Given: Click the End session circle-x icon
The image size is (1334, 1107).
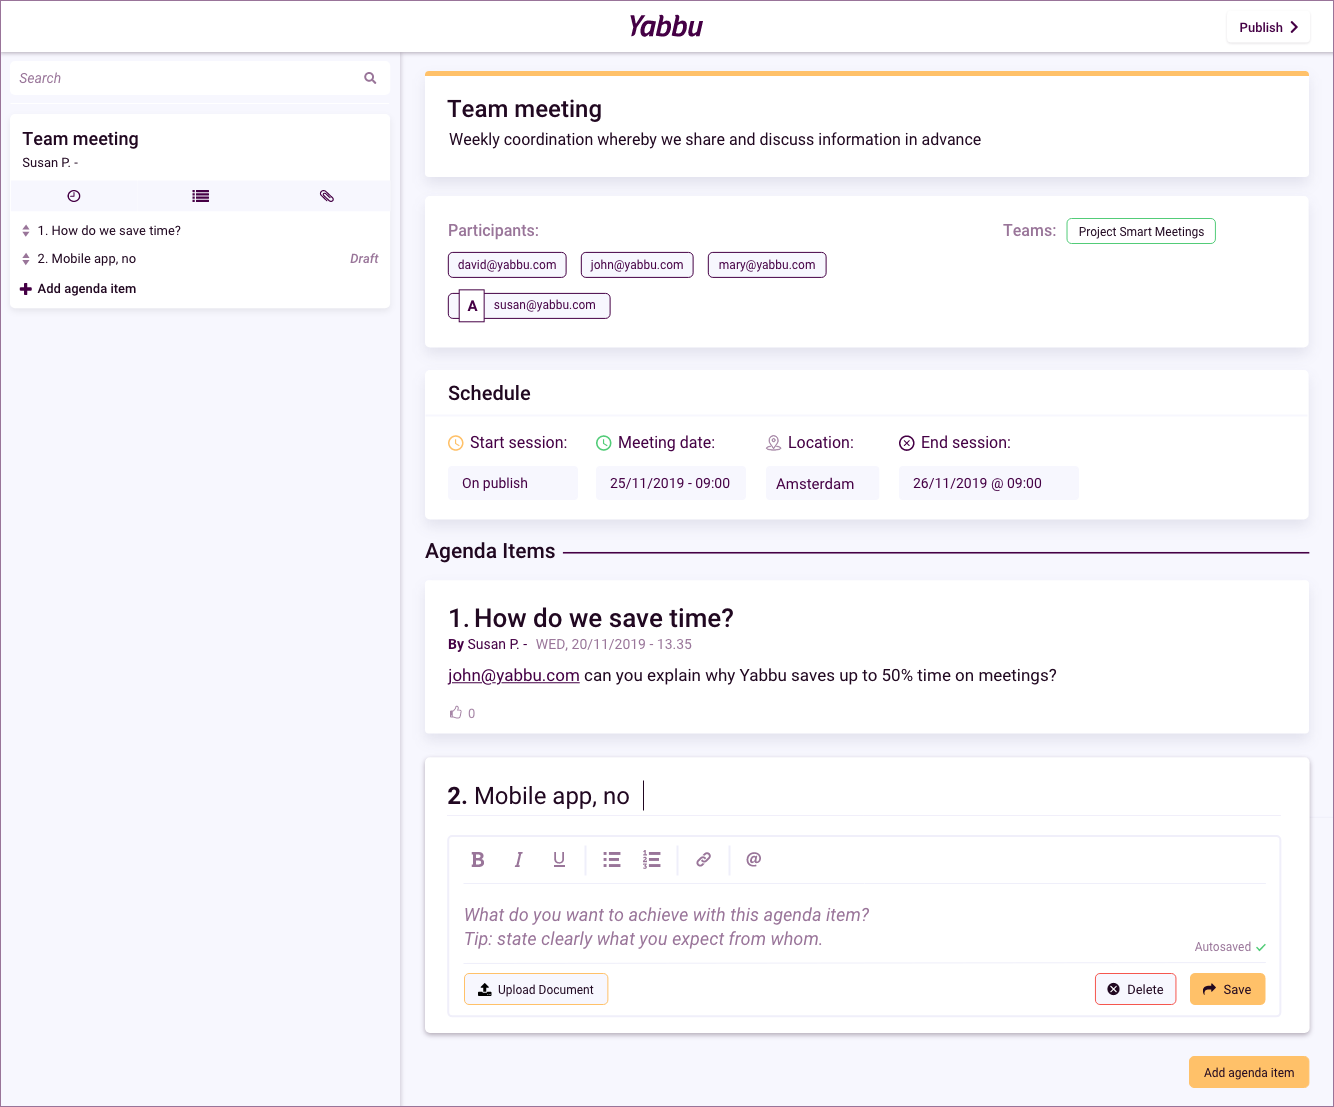Looking at the screenshot, I should click(x=907, y=443).
